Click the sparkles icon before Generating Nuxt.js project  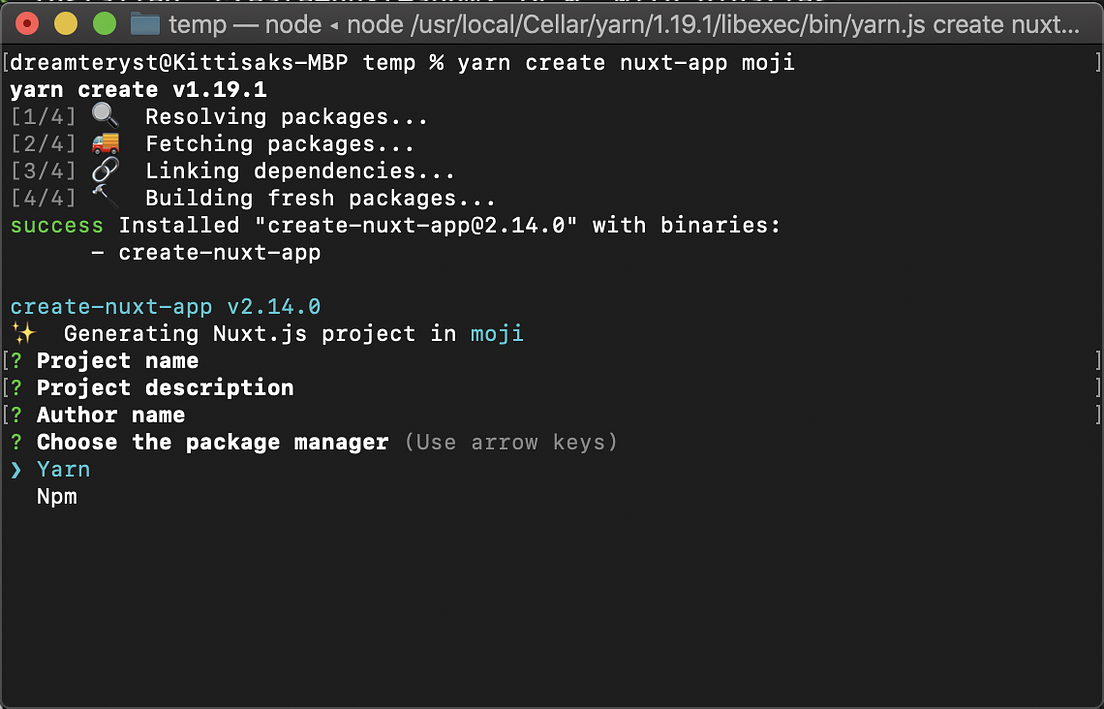[x=25, y=333]
